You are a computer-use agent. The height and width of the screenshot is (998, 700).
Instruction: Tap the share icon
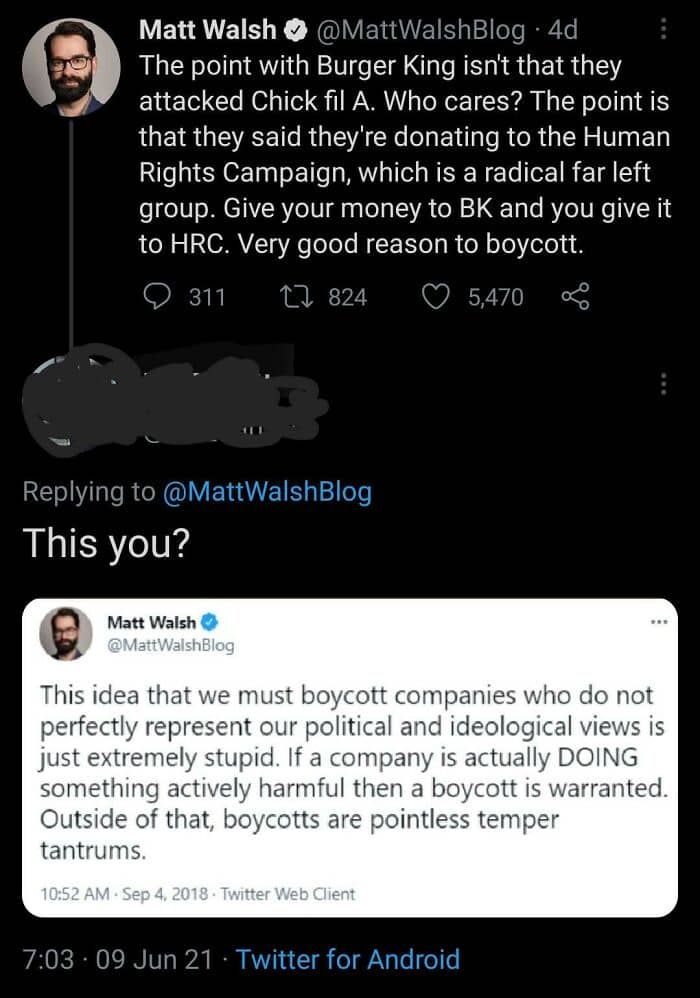click(x=574, y=297)
